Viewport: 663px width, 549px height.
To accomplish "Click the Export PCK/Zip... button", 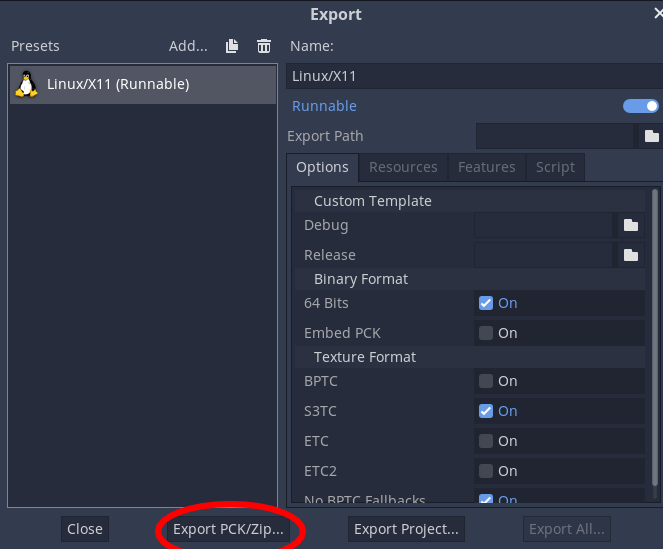I will 229,529.
